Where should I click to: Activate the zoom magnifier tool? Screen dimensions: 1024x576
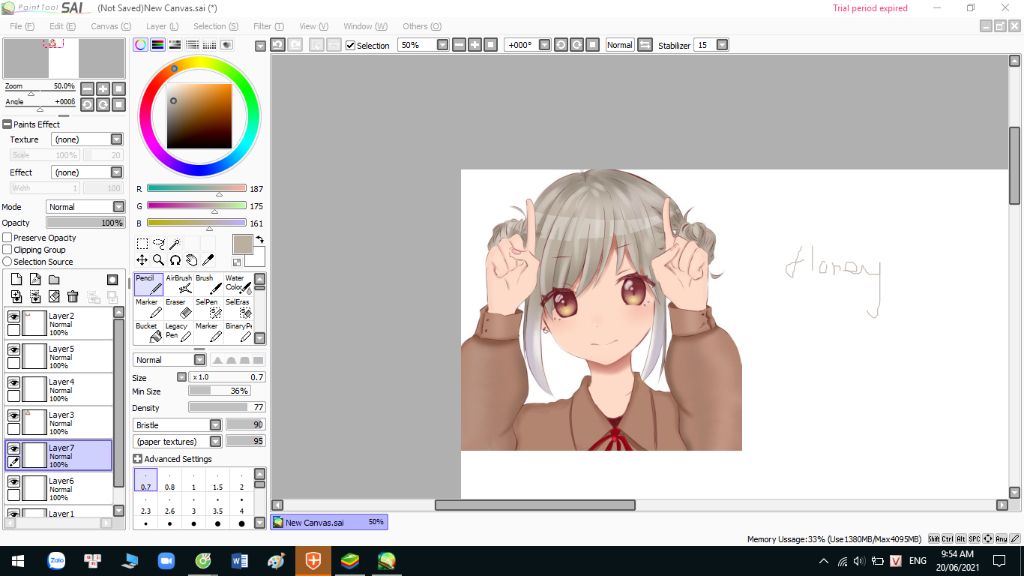tap(159, 260)
